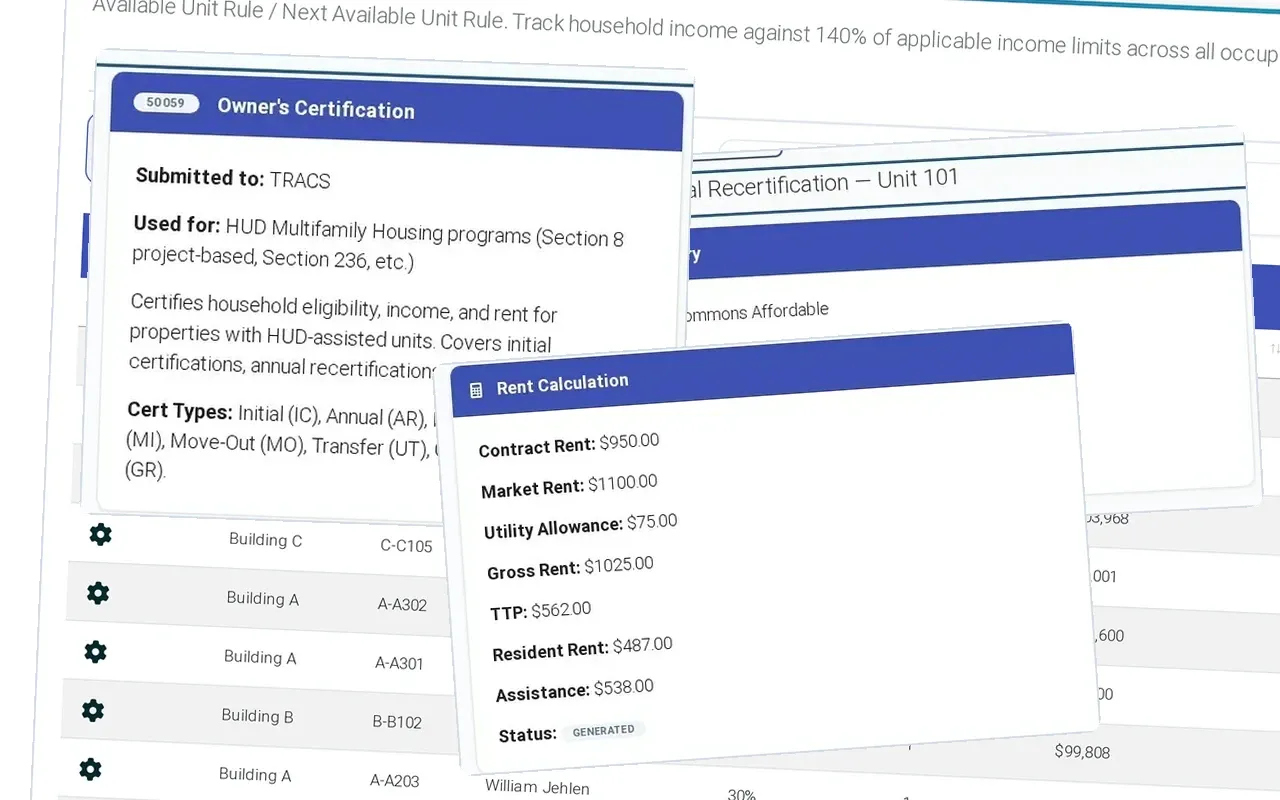The height and width of the screenshot is (800, 1280).
Task: Click the Submitted to: TRACS line
Action: pyautogui.click(x=233, y=178)
